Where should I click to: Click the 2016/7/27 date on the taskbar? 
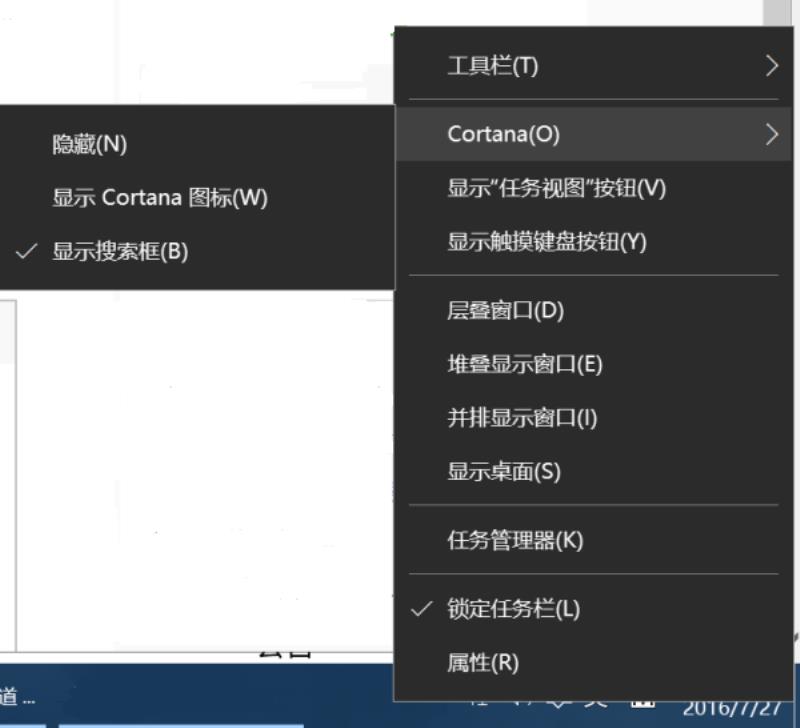[732, 710]
